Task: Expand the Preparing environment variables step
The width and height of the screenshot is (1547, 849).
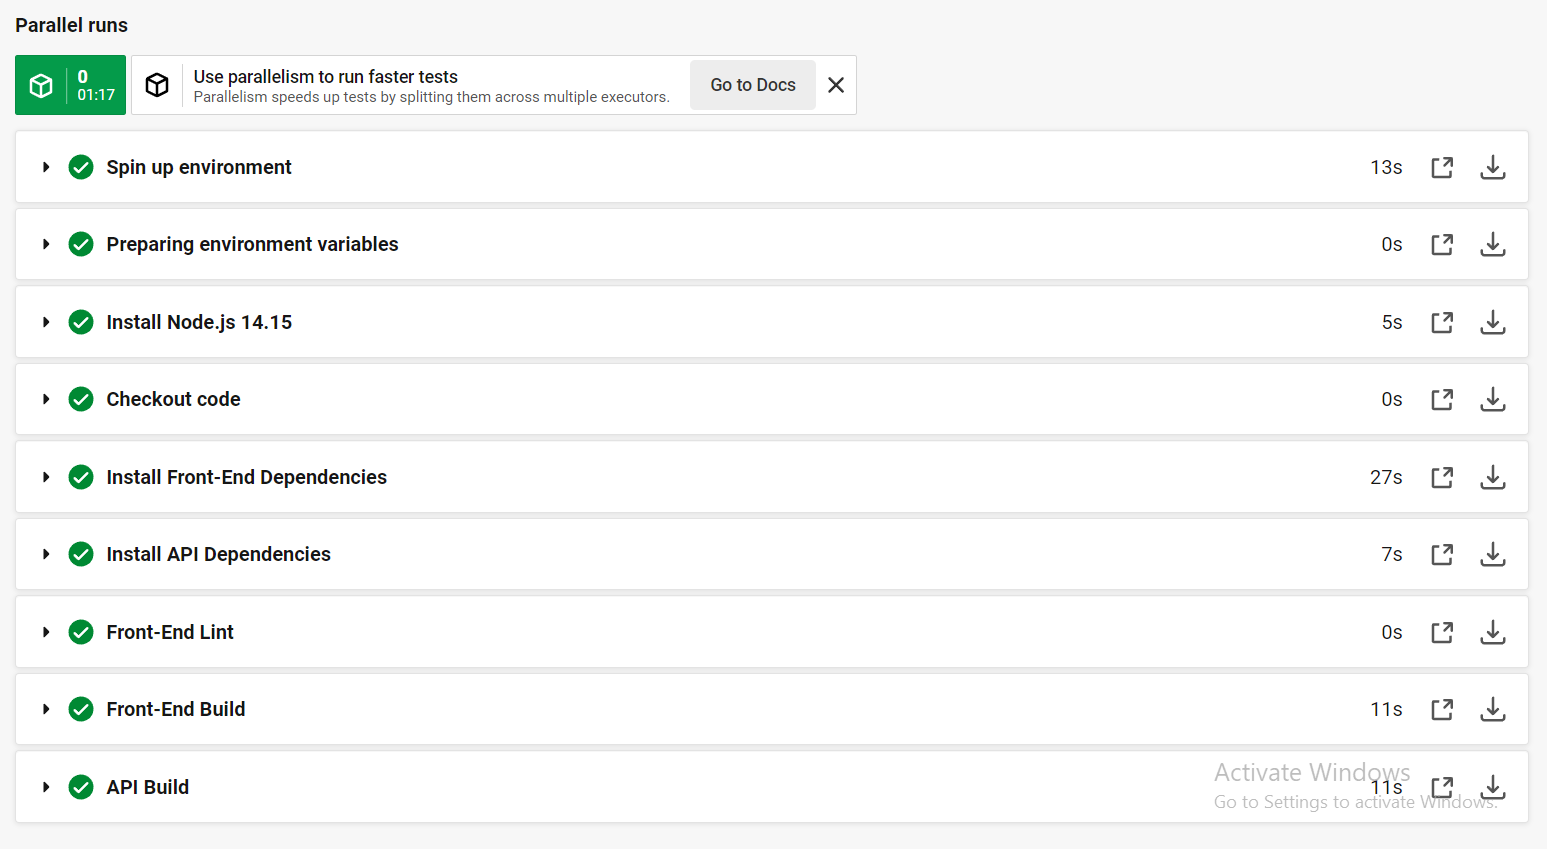Action: click(46, 244)
